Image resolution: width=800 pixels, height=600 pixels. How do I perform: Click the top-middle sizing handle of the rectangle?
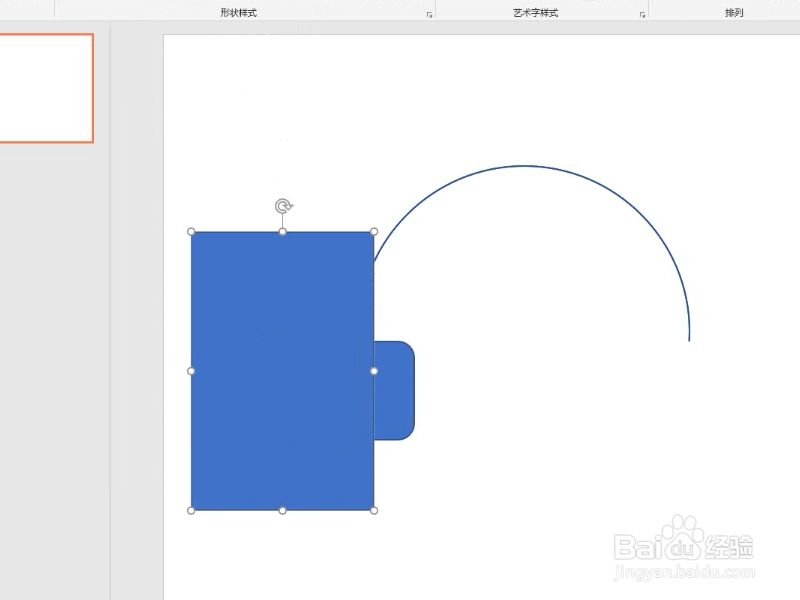click(283, 232)
